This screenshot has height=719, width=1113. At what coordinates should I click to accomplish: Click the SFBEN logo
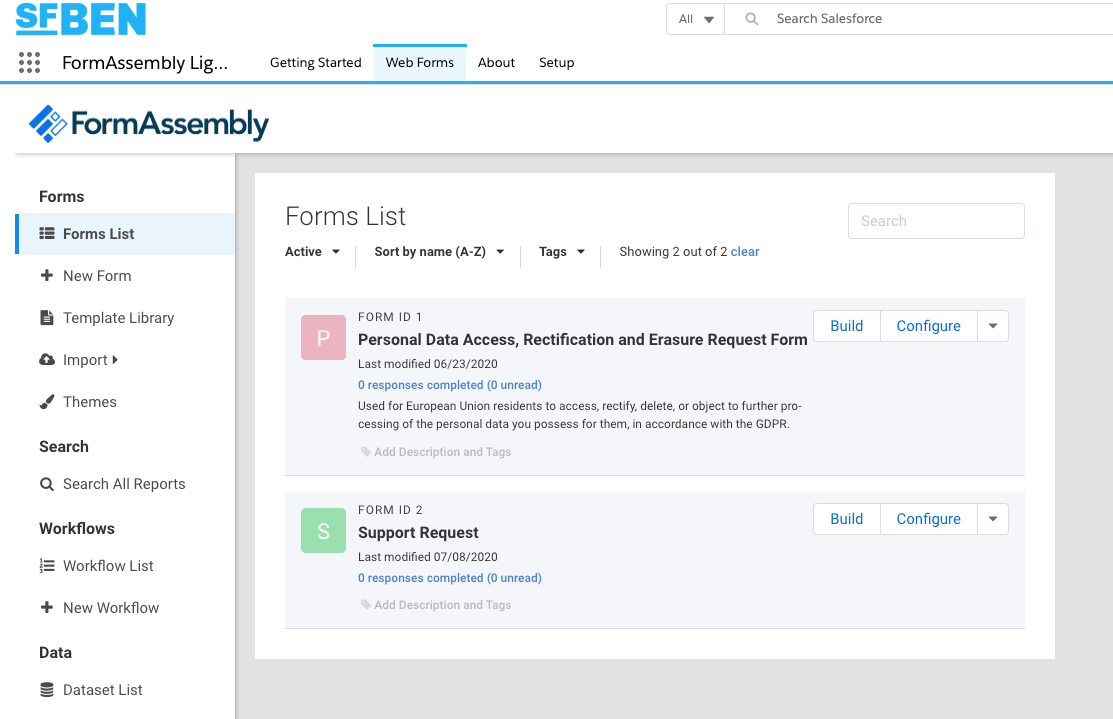tap(81, 18)
